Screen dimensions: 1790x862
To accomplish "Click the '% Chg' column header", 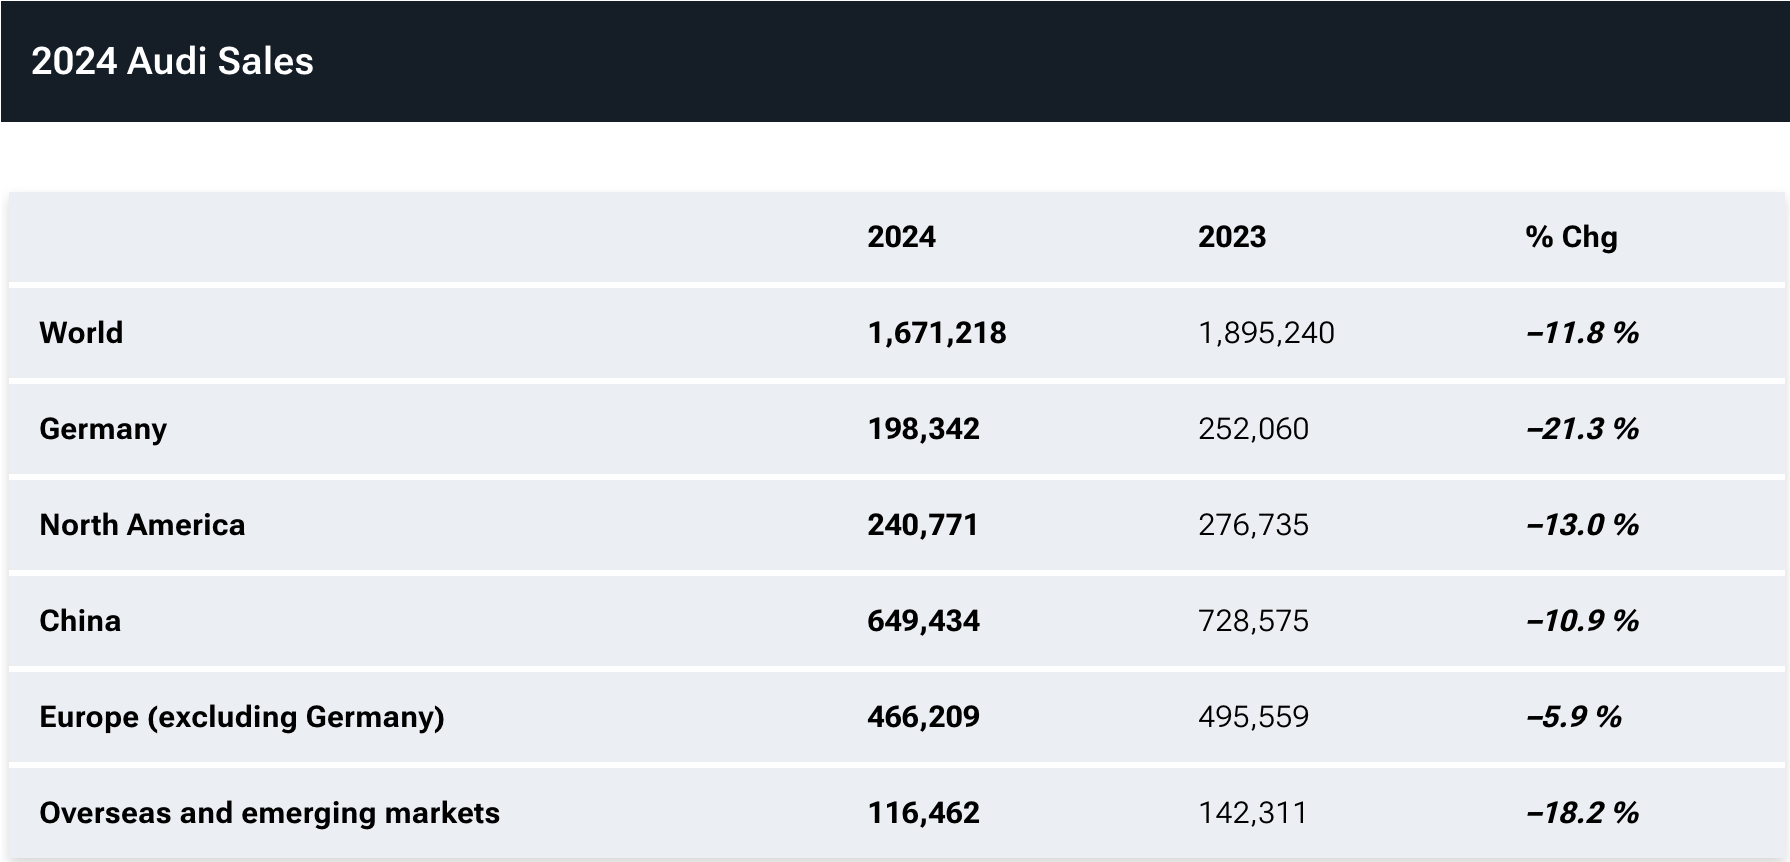I will pos(1570,237).
